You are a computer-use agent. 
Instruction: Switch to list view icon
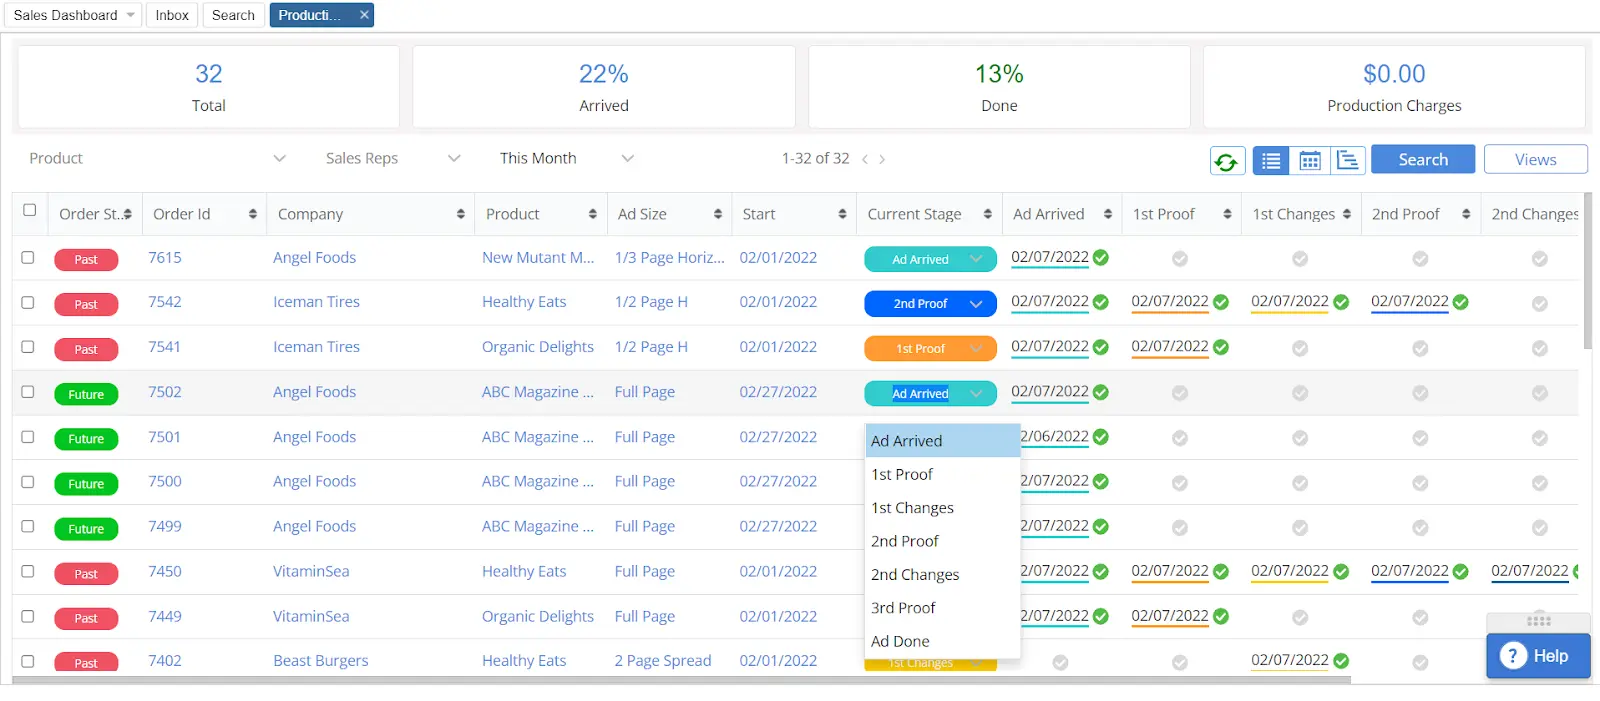(x=1271, y=160)
